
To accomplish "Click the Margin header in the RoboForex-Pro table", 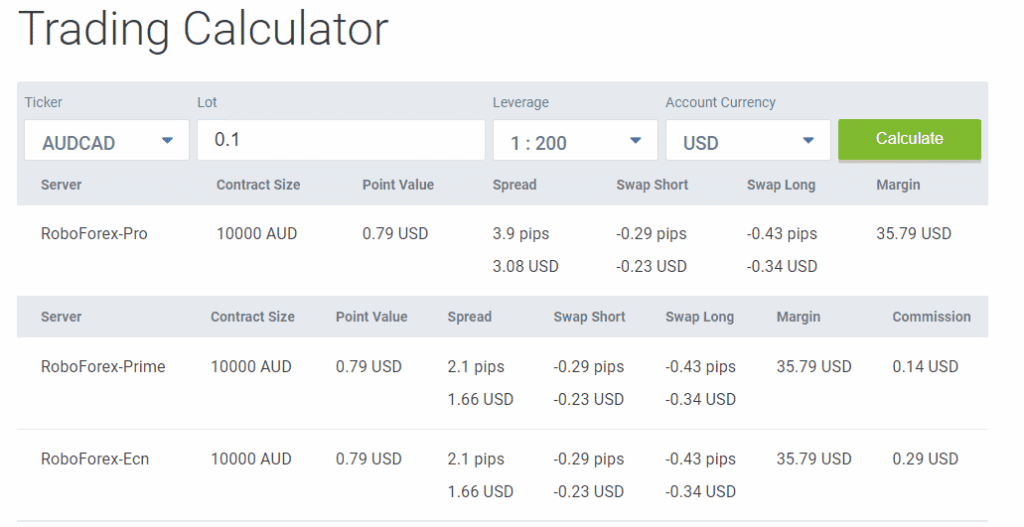I will (x=897, y=185).
